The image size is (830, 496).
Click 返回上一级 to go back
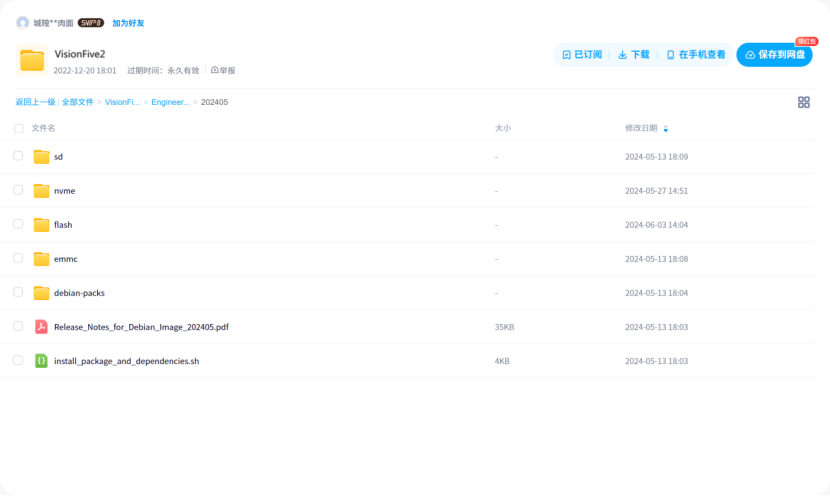[35, 102]
